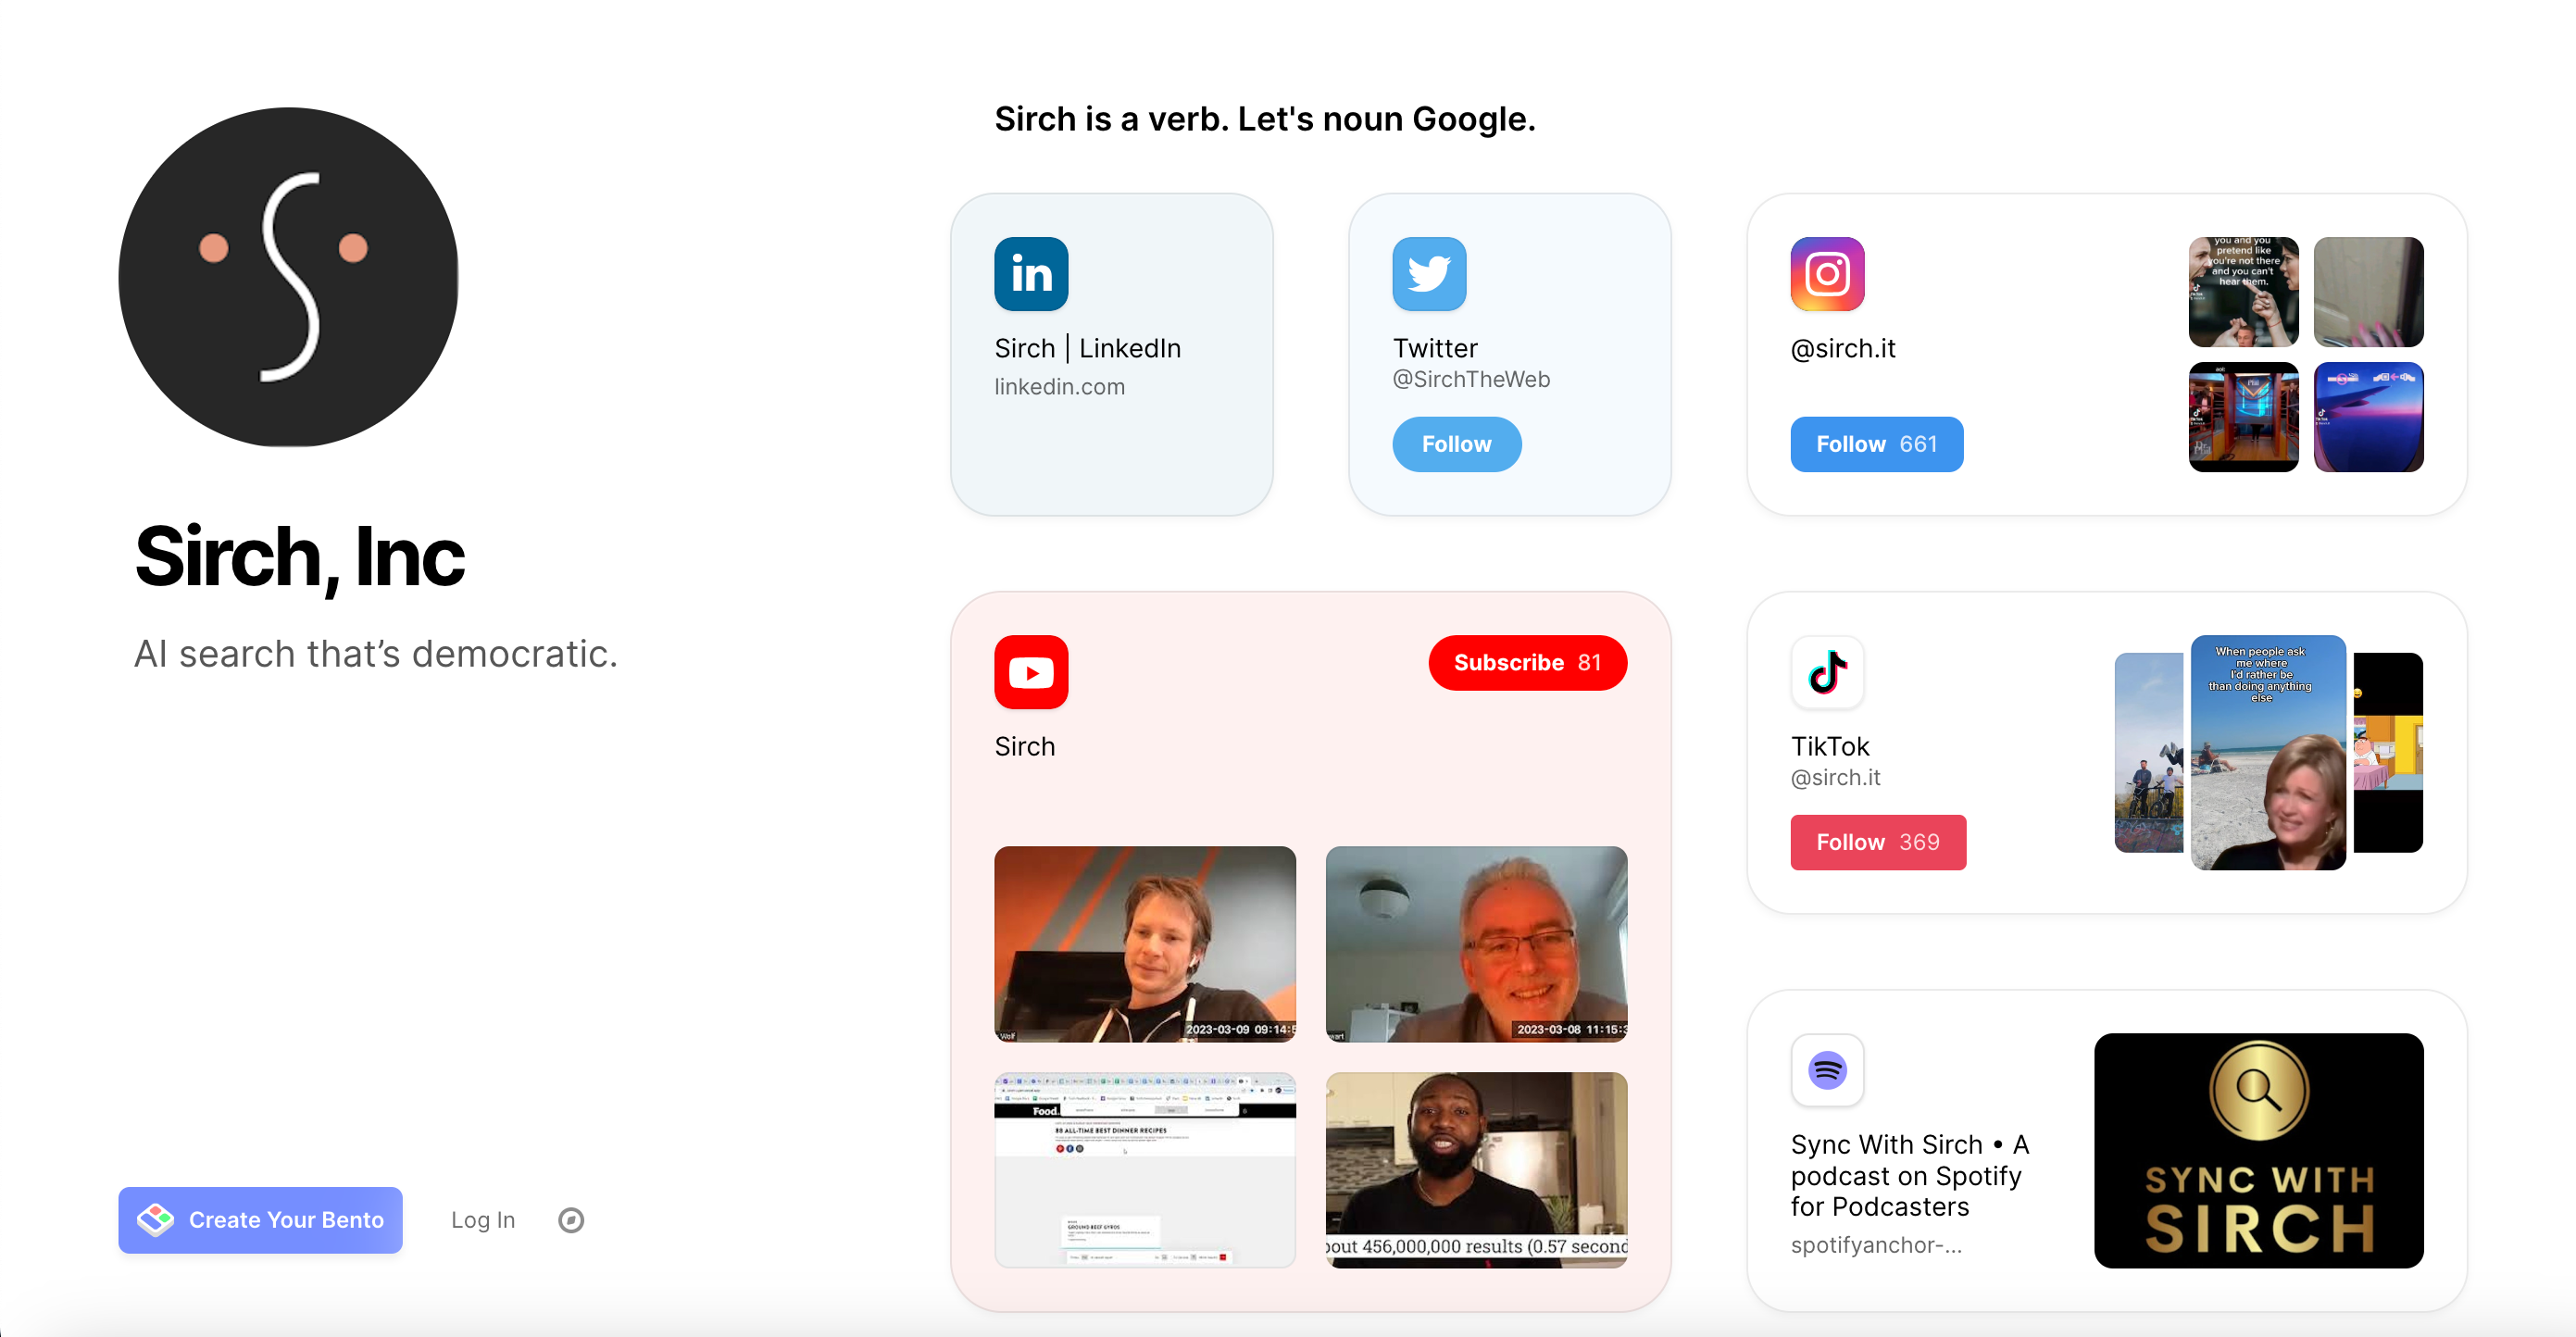Click the YouTube play icon

click(1031, 672)
